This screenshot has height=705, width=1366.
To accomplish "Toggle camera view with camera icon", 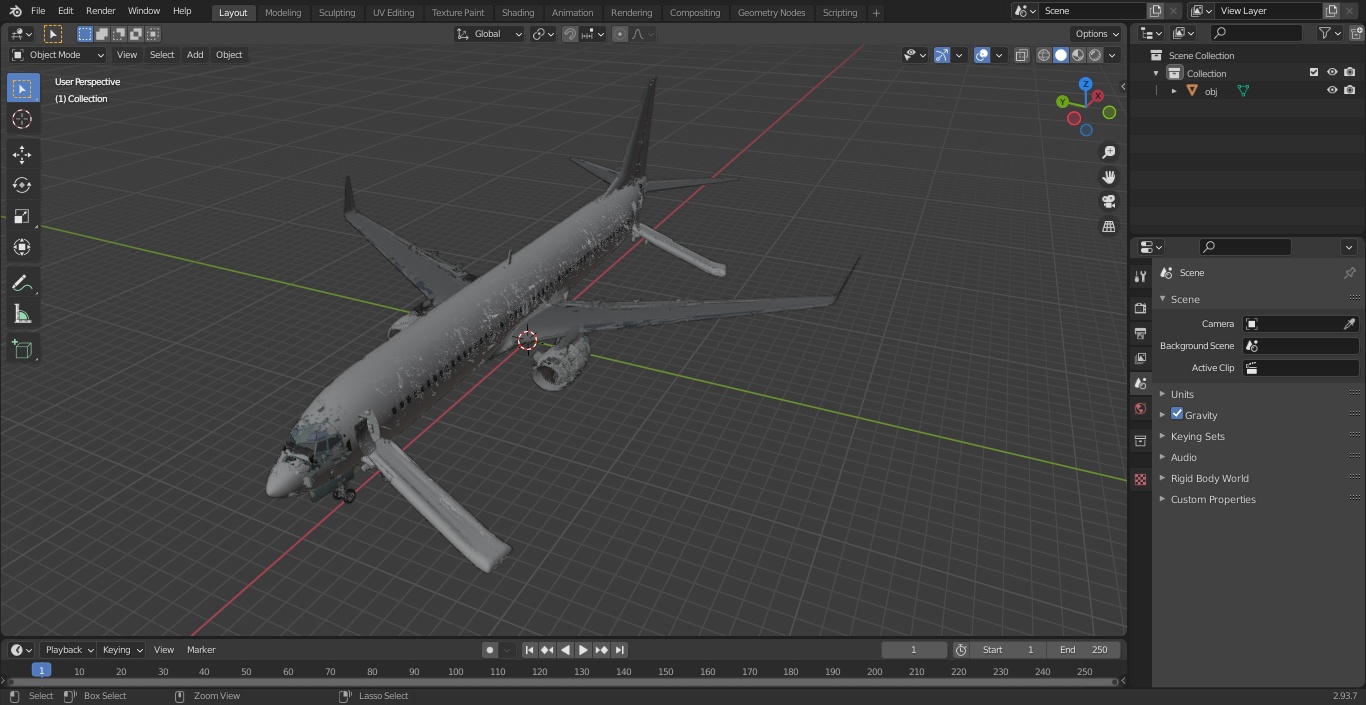I will 1108,202.
